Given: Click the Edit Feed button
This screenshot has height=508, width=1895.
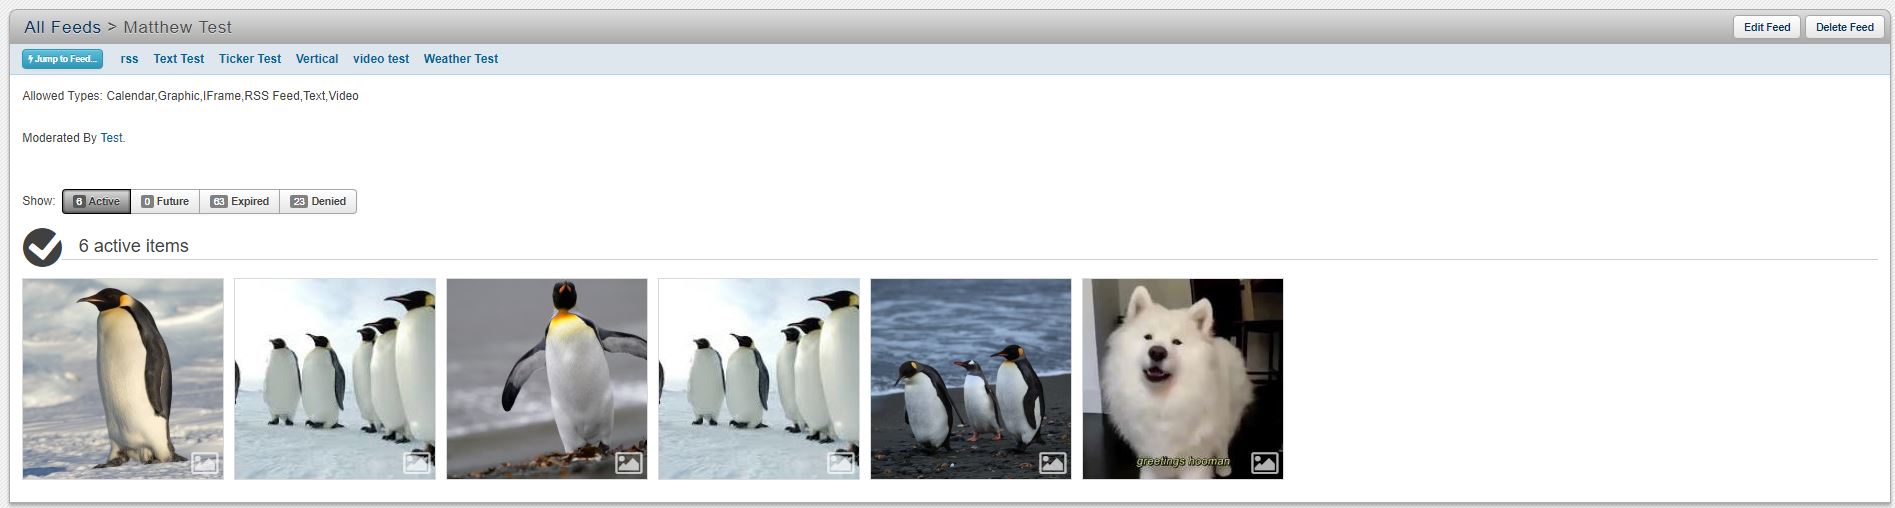Looking at the screenshot, I should point(1767,27).
